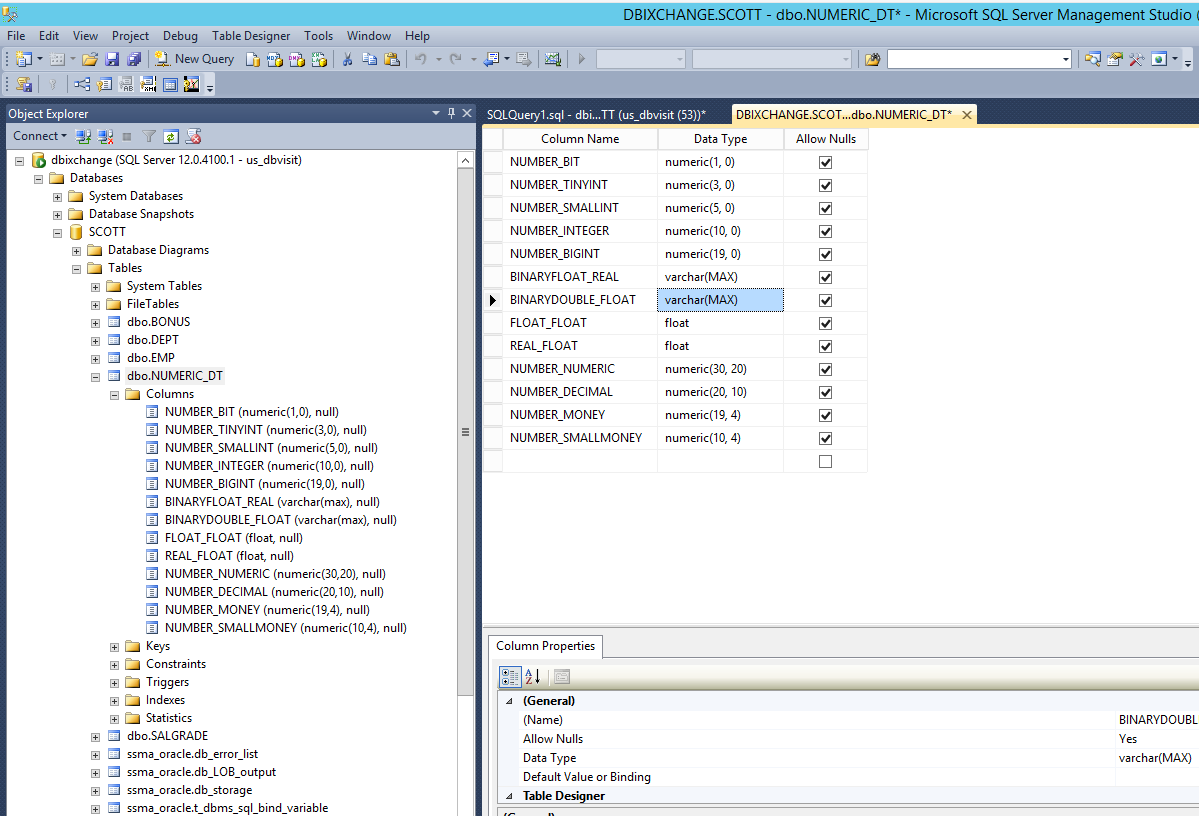The height and width of the screenshot is (816, 1199).
Task: Toggle Allow Nulls for FLOAT_FLOAT
Action: point(825,323)
